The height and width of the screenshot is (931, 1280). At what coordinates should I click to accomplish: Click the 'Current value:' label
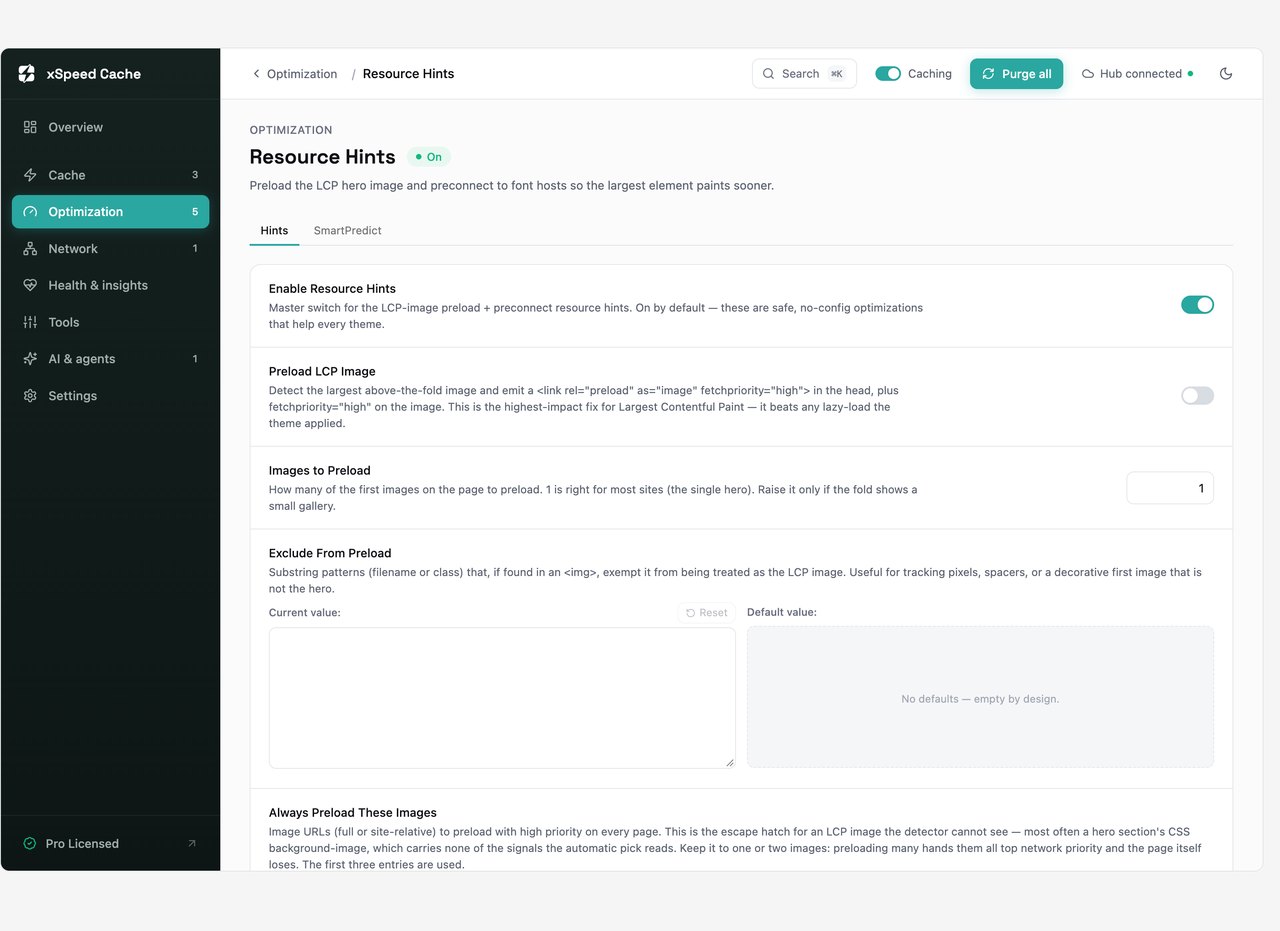(x=305, y=613)
